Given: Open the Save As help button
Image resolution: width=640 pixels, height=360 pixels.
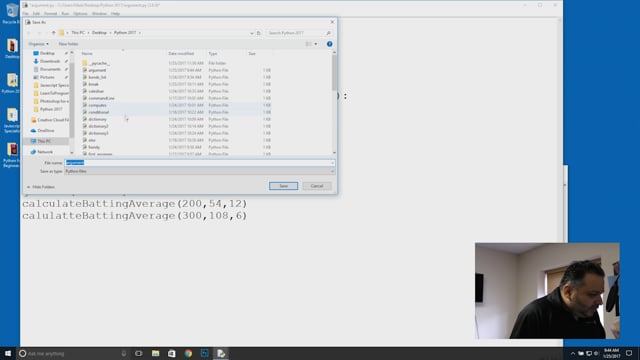Looking at the screenshot, I should coord(329,44).
